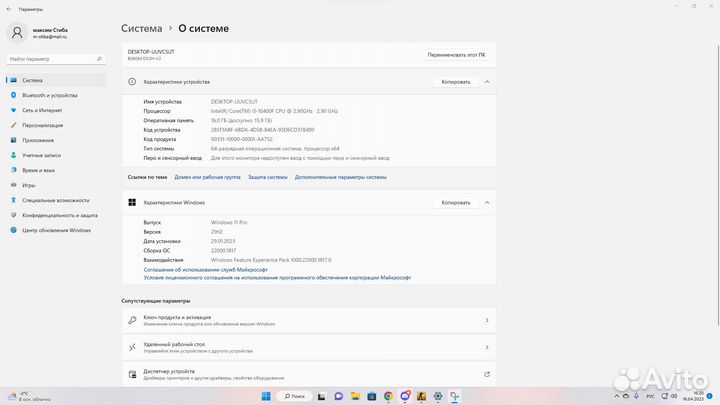This screenshot has width=720, height=405.
Task: Collapse Характеристики Windows section
Action: click(x=487, y=202)
